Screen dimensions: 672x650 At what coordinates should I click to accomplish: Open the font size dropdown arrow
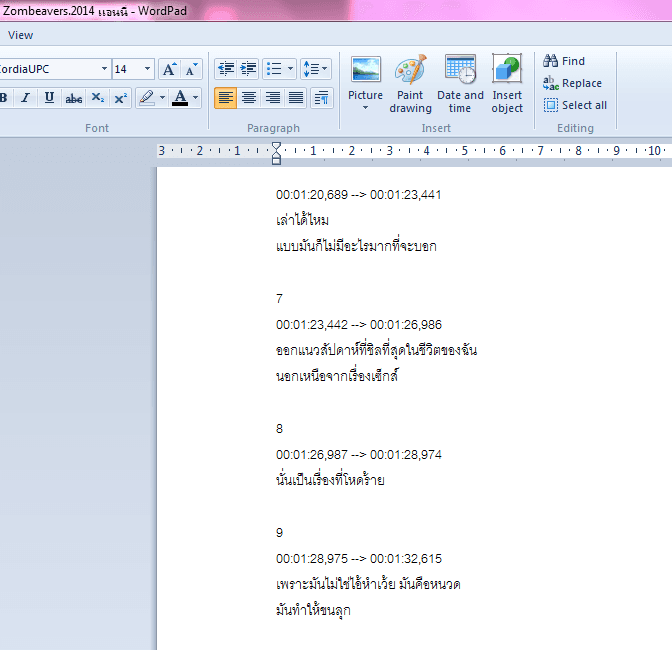[x=147, y=69]
